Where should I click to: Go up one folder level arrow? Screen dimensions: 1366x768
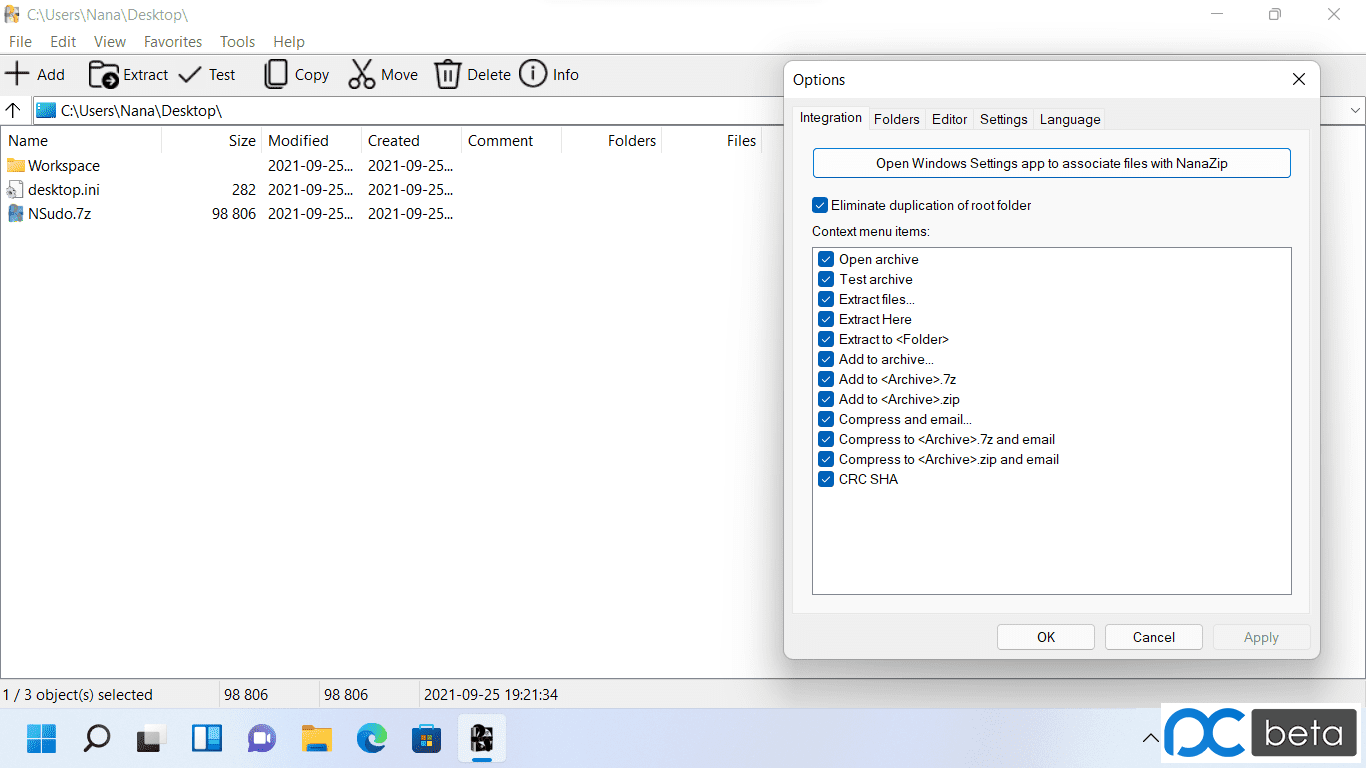pyautogui.click(x=13, y=110)
